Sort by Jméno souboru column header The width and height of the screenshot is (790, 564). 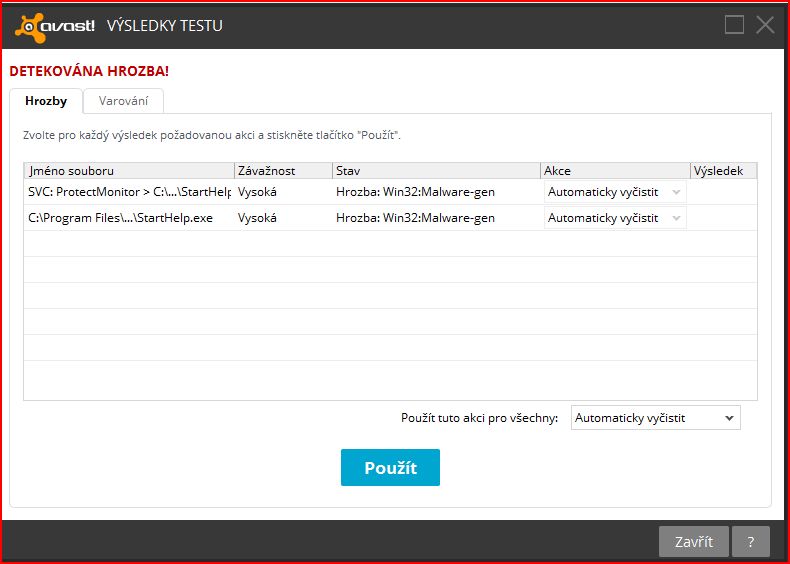point(128,171)
